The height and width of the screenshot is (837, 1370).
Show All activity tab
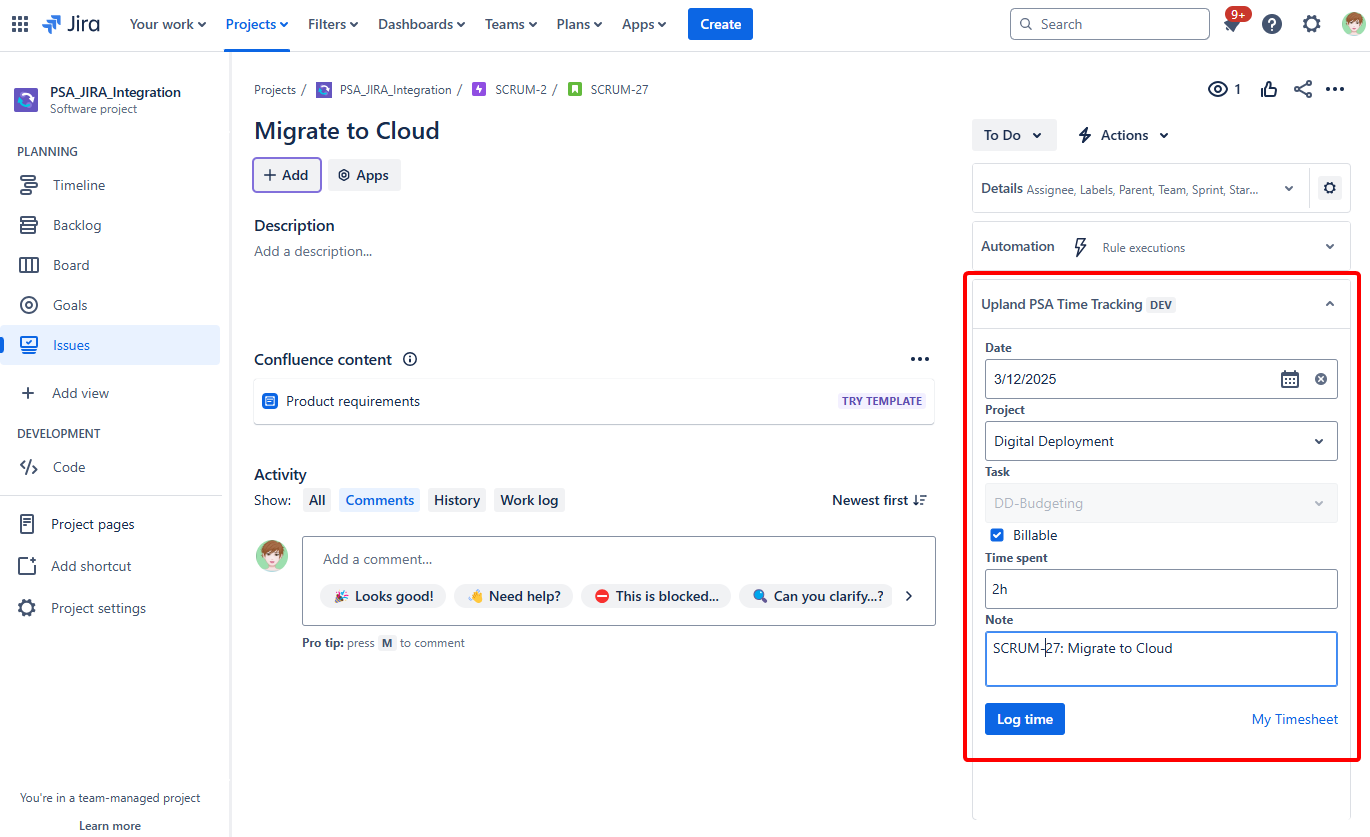317,500
